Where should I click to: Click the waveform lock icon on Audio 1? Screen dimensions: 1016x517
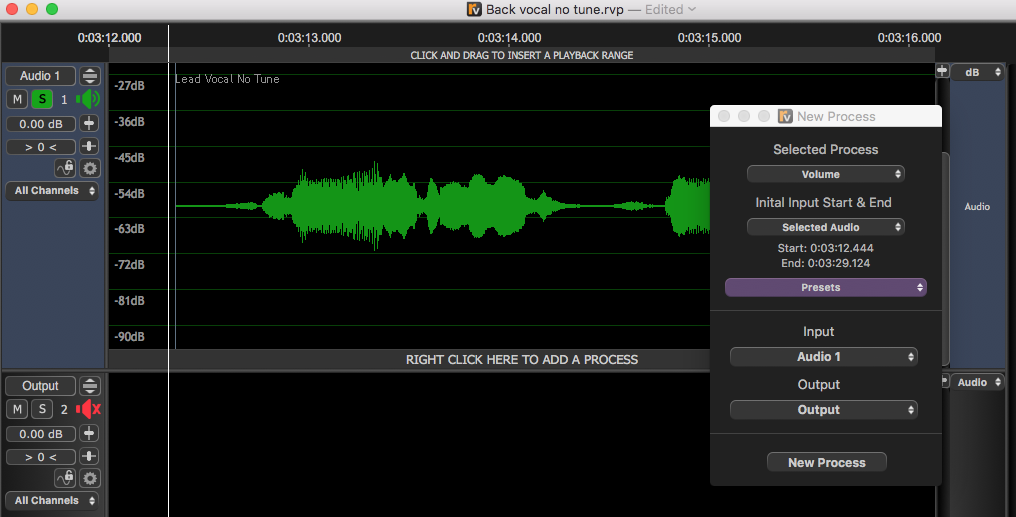pyautogui.click(x=65, y=169)
